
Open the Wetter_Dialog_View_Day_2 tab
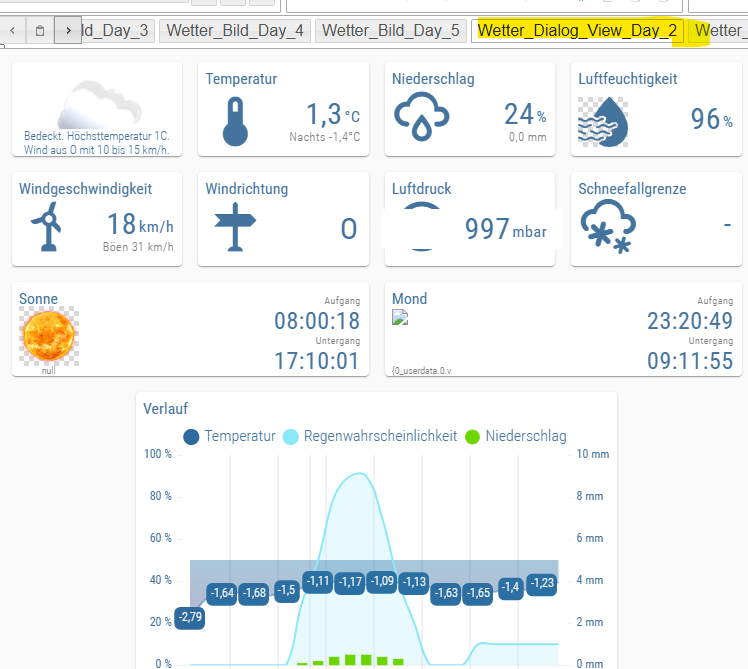[x=577, y=31]
